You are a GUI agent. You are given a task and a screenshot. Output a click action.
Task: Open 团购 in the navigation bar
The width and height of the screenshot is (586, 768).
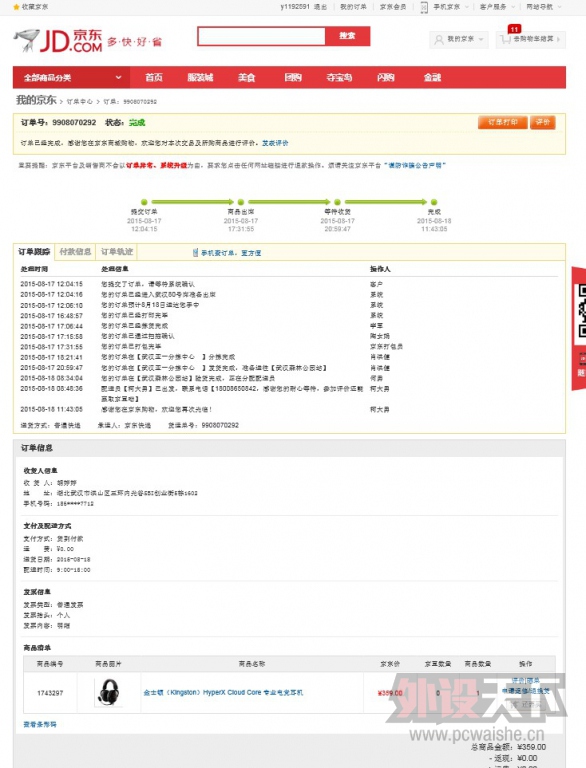293,77
